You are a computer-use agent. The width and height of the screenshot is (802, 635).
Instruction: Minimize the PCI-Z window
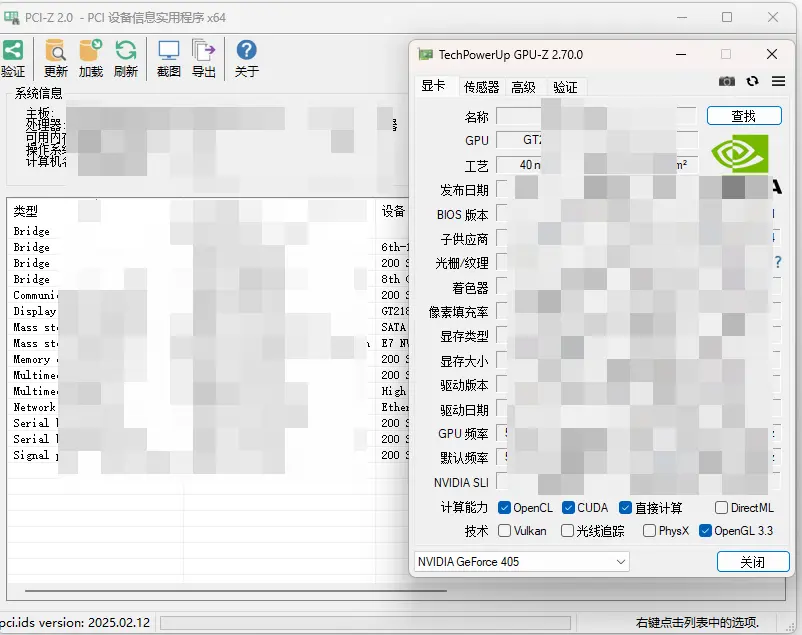point(682,17)
